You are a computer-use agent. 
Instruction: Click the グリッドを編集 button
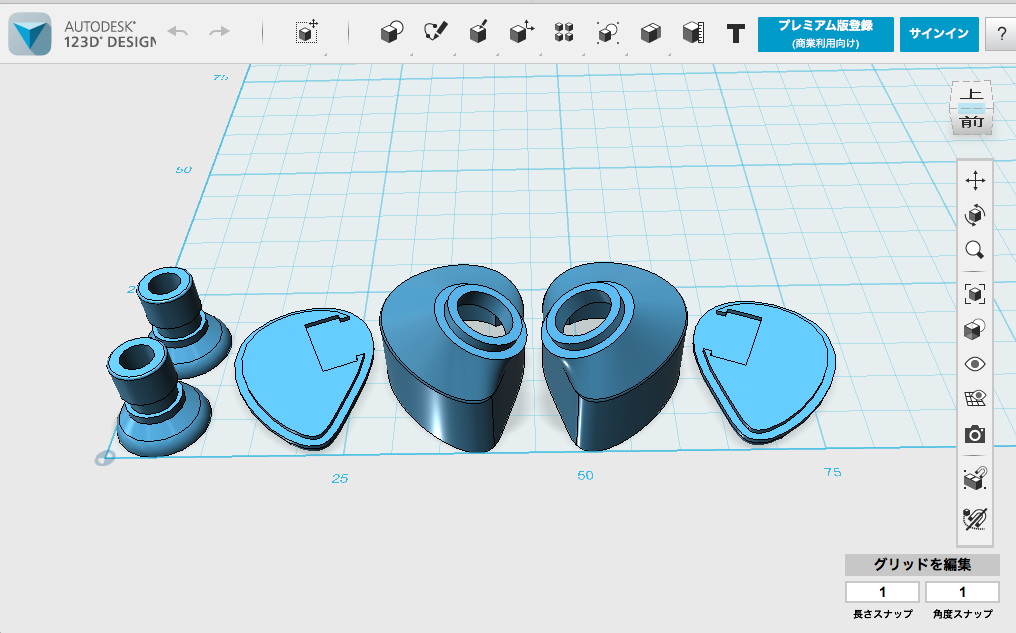922,564
